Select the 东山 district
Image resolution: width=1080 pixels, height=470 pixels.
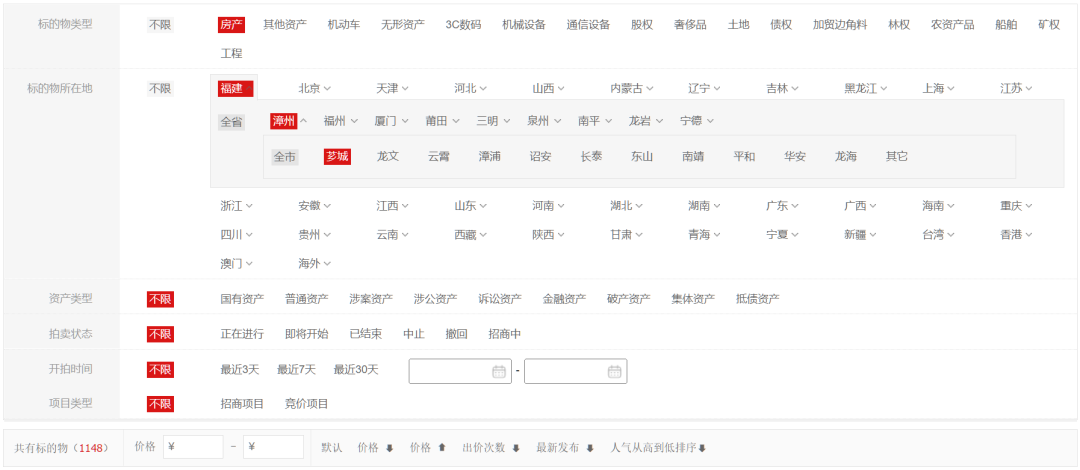[x=642, y=156]
